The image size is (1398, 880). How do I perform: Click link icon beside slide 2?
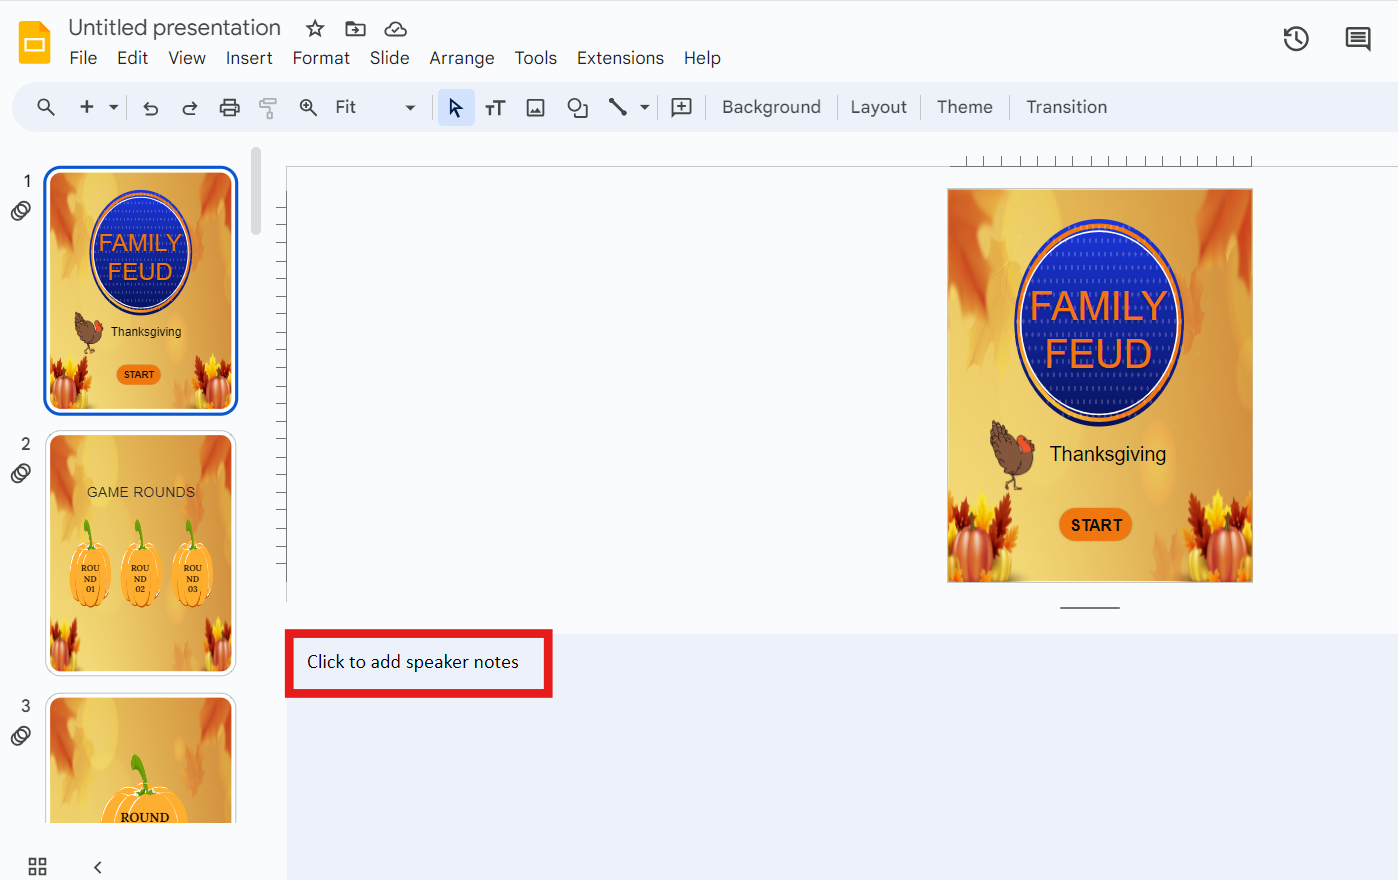[21, 473]
